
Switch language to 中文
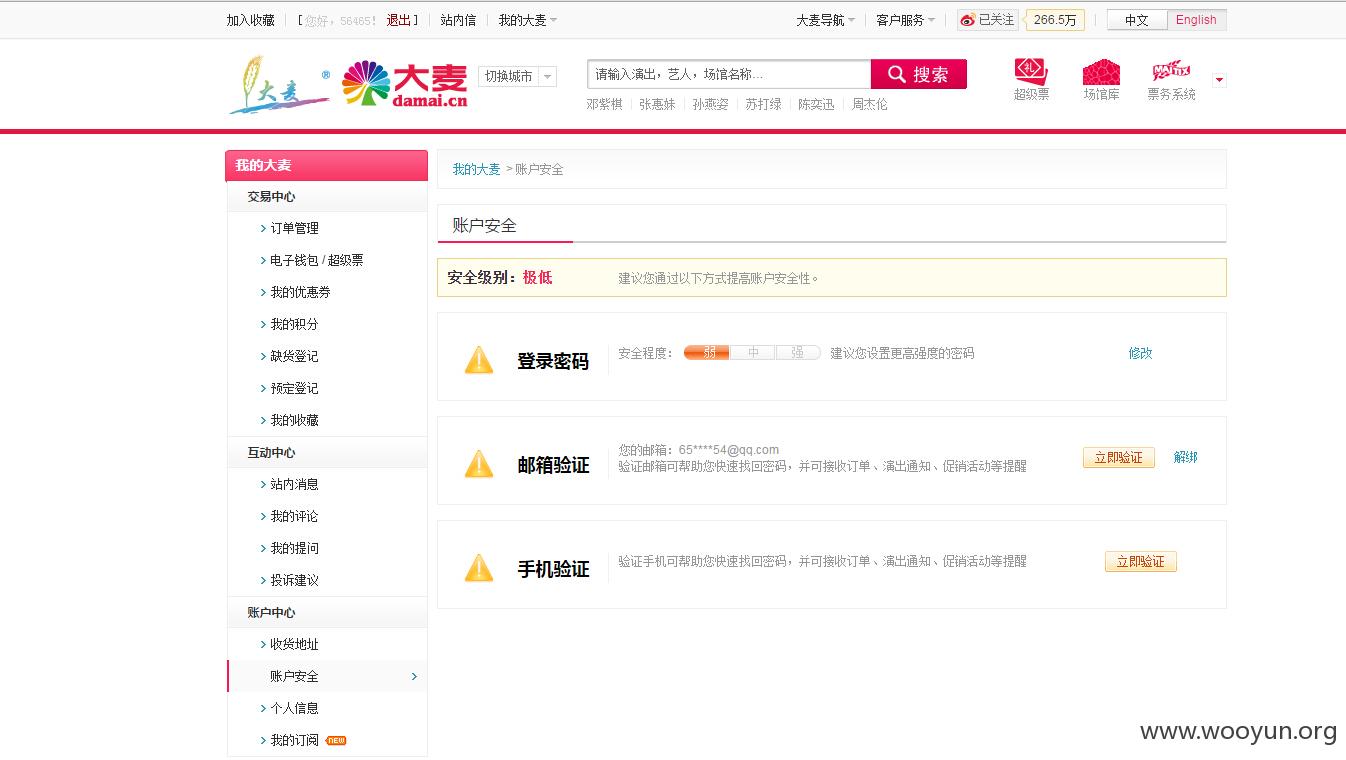click(x=1137, y=20)
